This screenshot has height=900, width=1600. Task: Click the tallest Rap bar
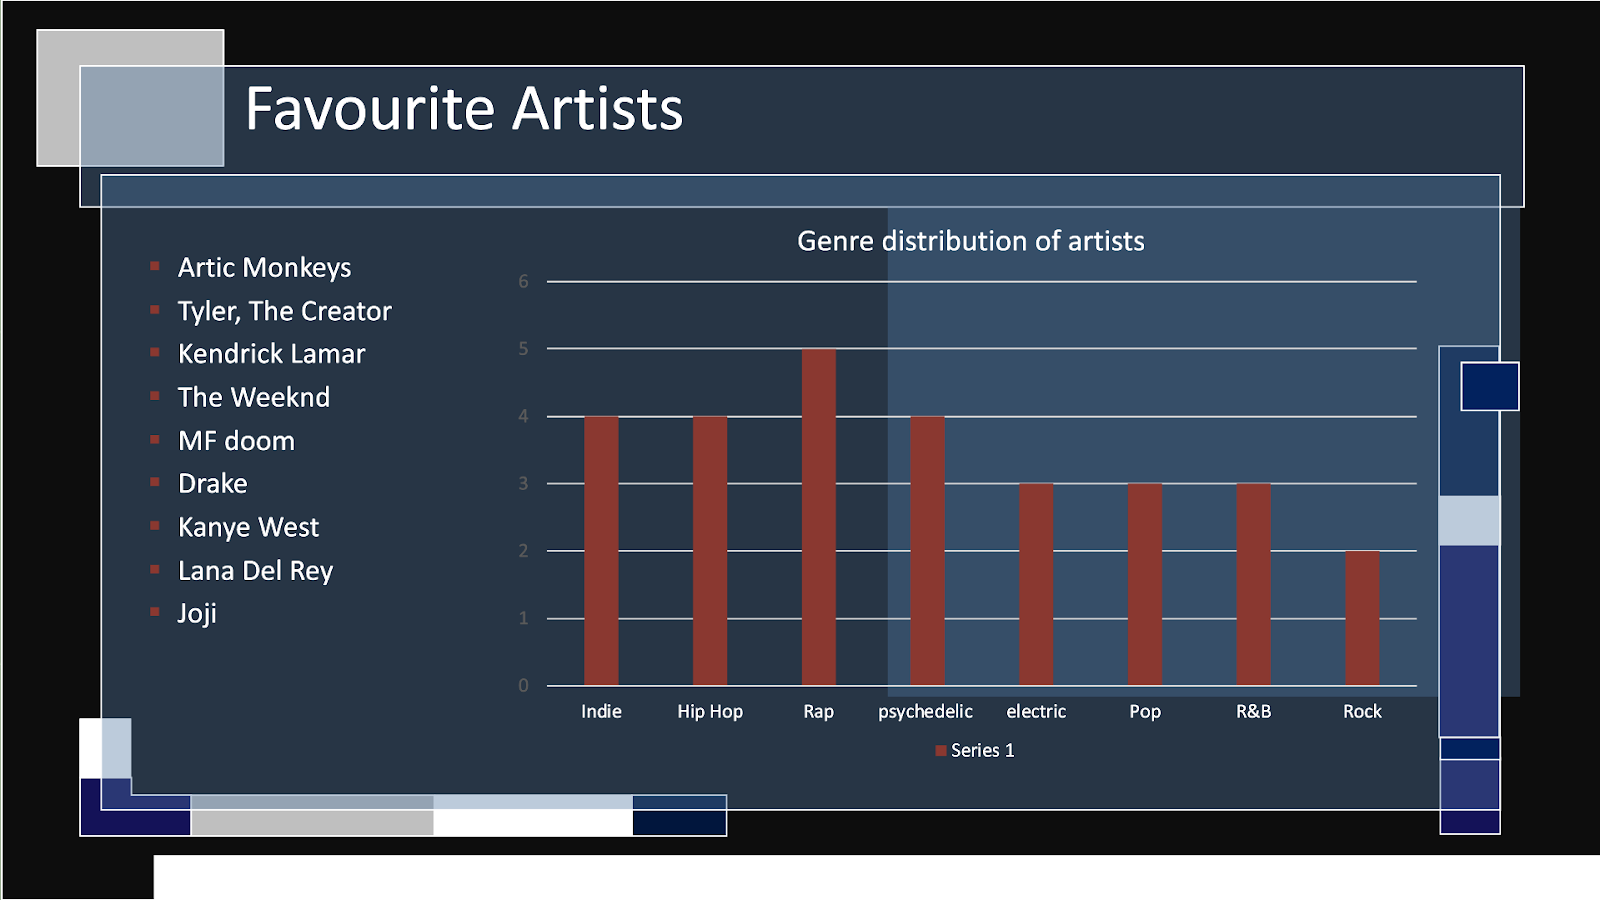tap(819, 517)
